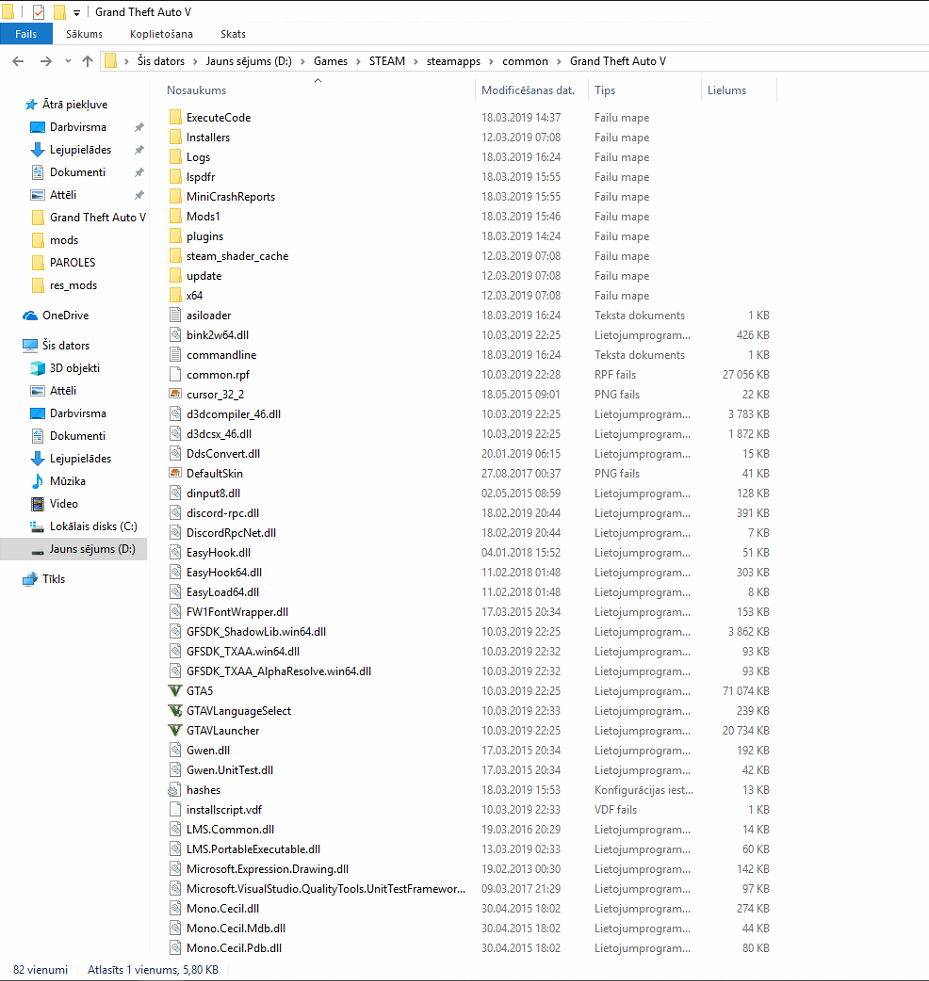Image resolution: width=929 pixels, height=981 pixels.
Task: Click the New Folder quick access icon
Action: click(x=59, y=12)
